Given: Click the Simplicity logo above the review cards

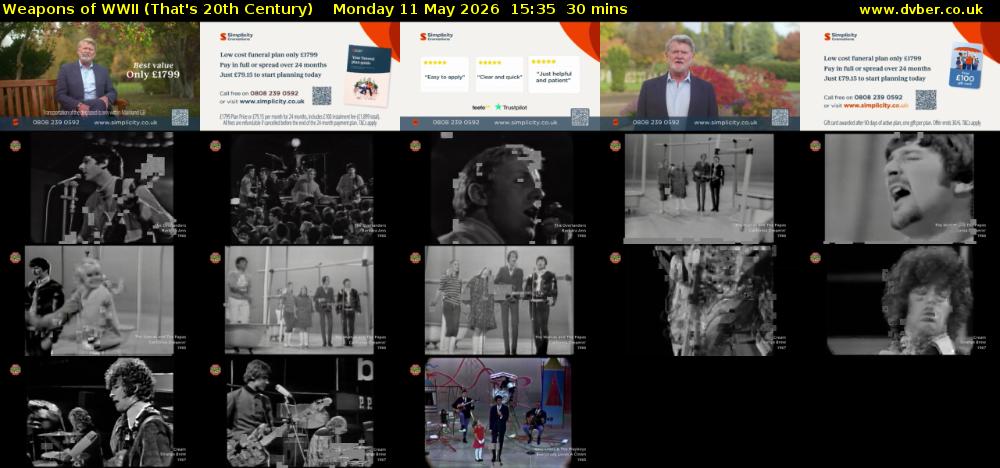Looking at the screenshot, I should (x=436, y=37).
